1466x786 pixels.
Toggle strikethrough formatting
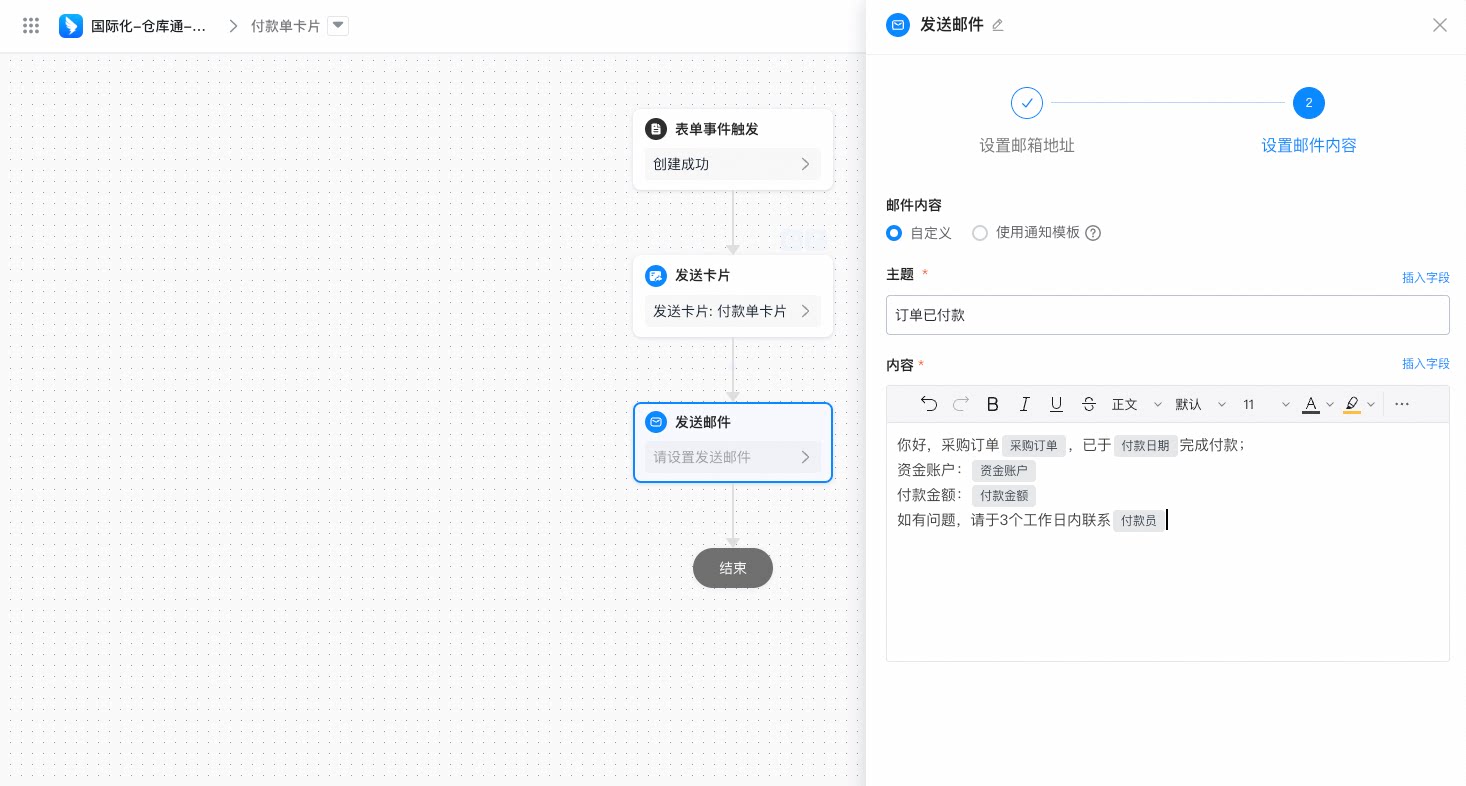[1089, 404]
